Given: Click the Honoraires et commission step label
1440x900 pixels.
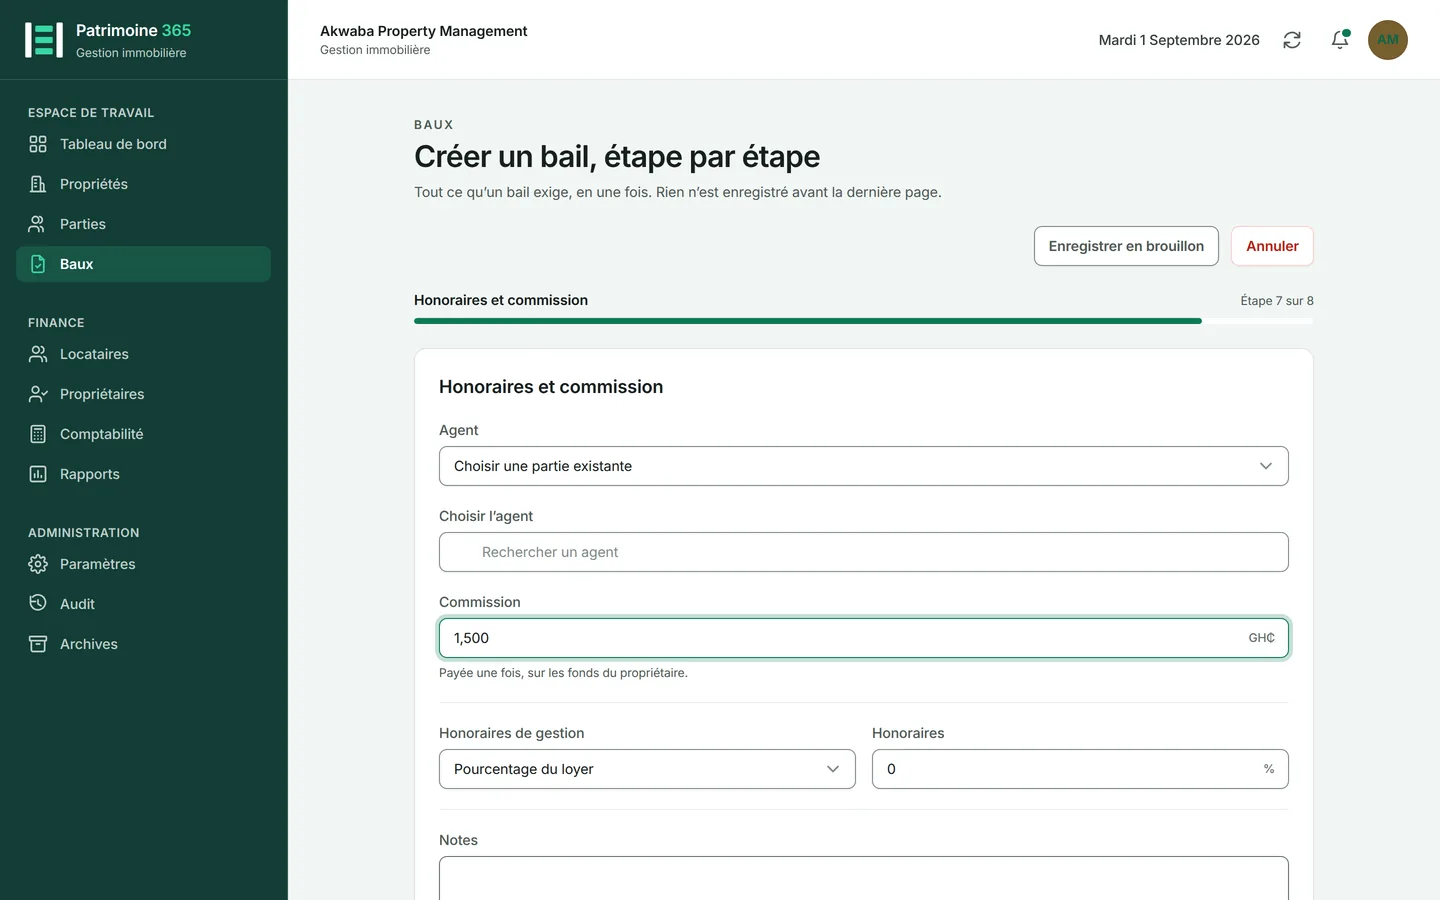Looking at the screenshot, I should point(501,300).
